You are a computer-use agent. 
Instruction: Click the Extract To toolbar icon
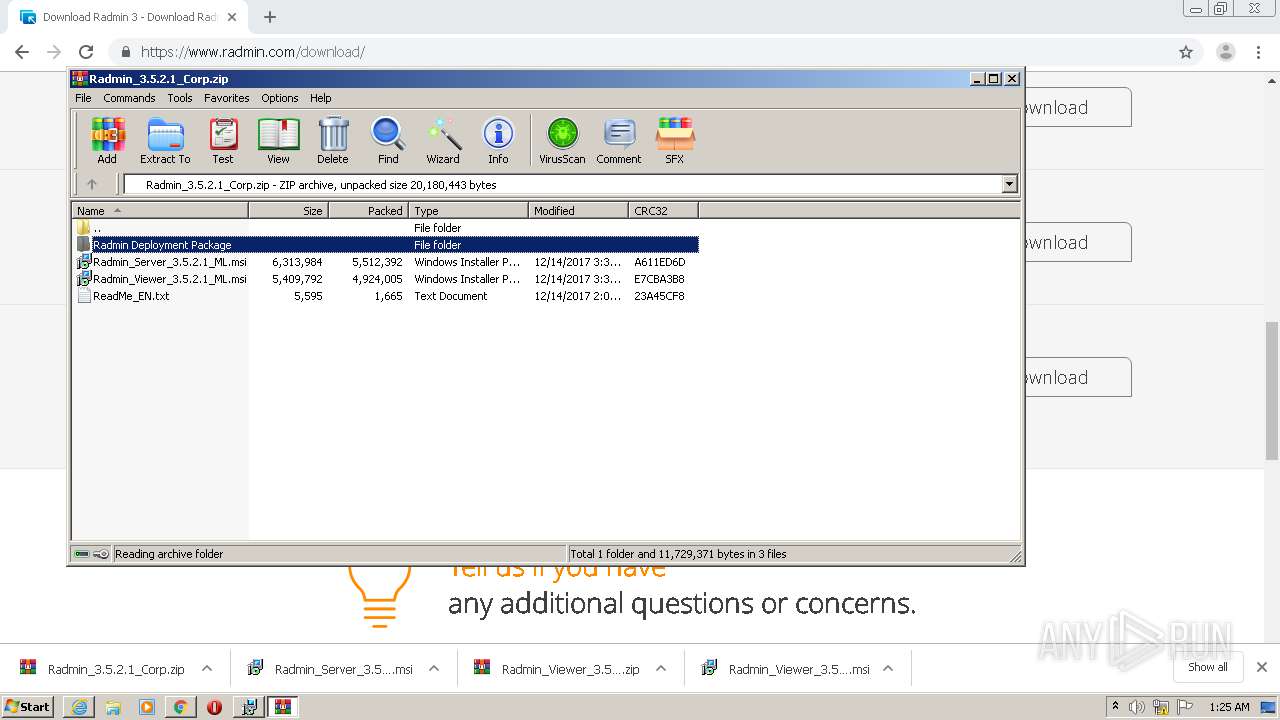tap(165, 140)
